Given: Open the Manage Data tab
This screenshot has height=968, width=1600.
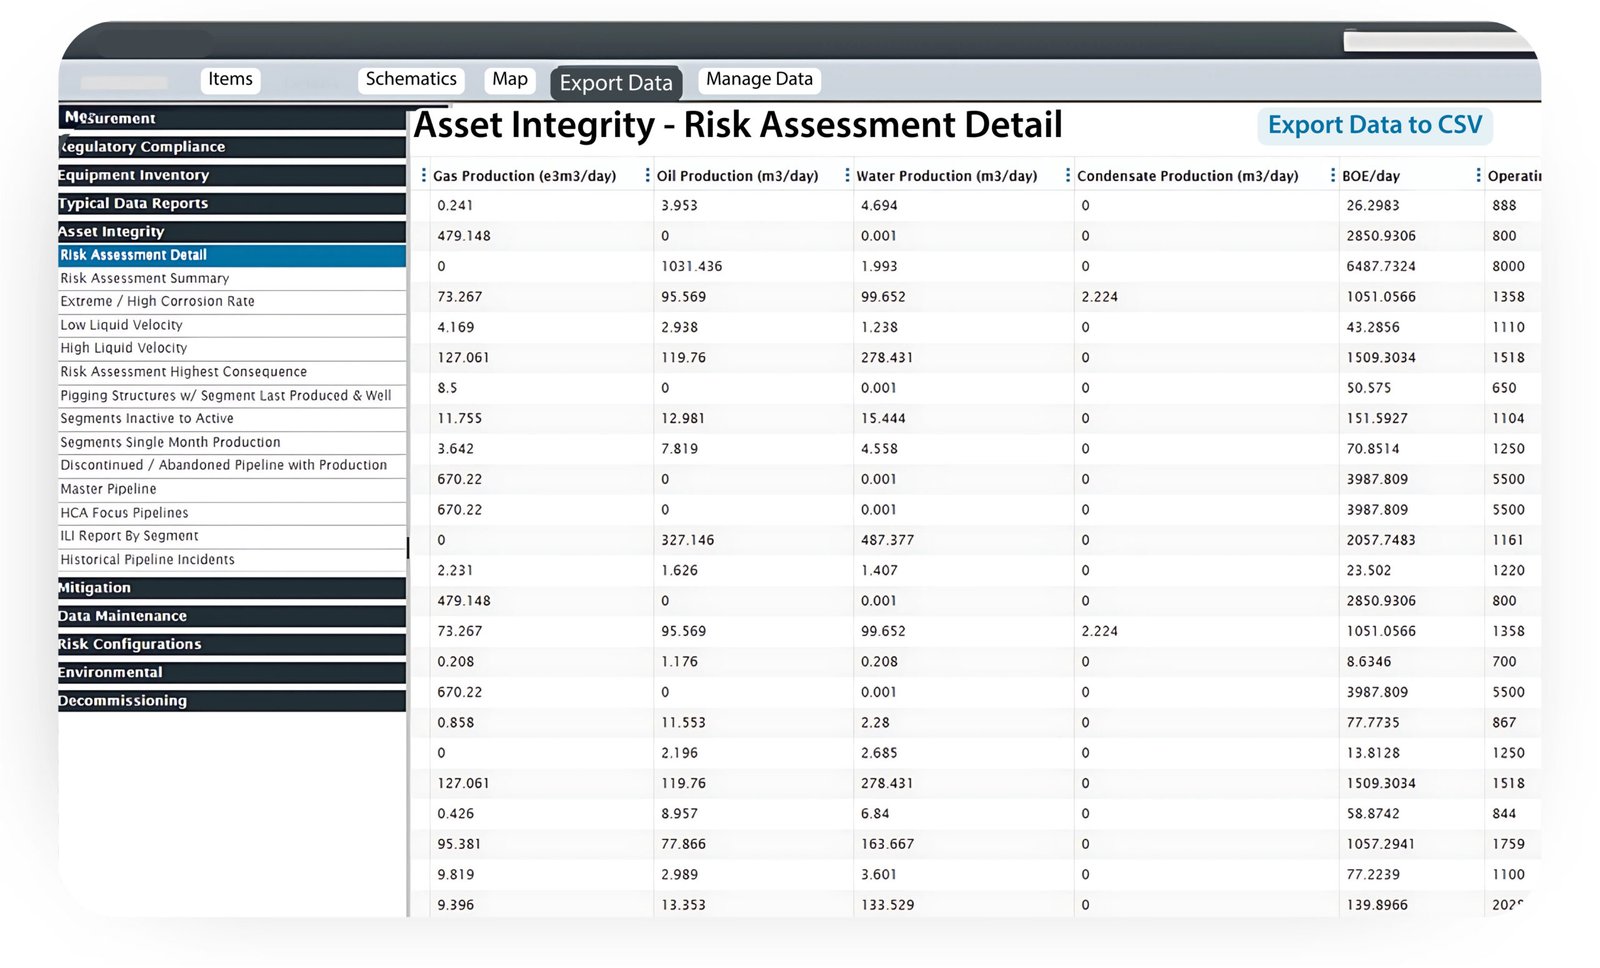Looking at the screenshot, I should (758, 78).
